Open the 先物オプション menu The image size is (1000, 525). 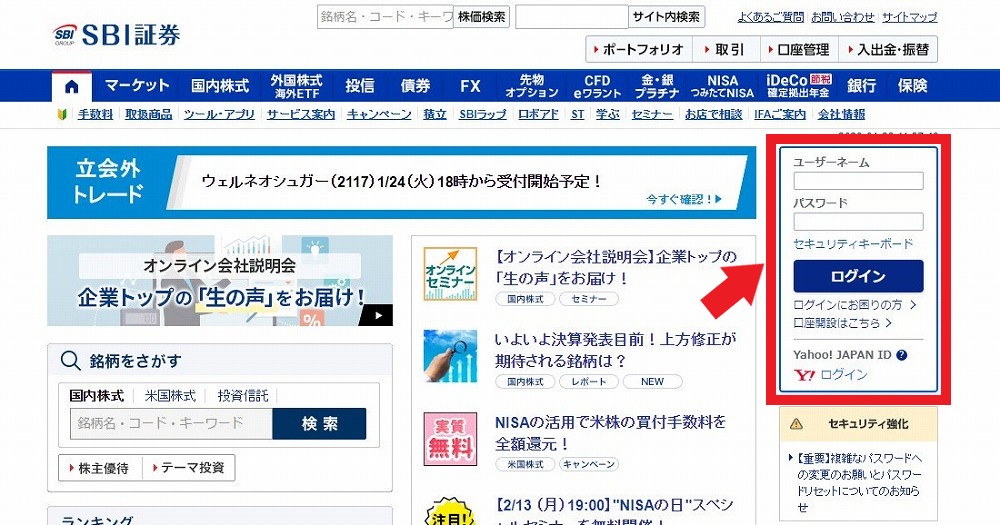(532, 86)
